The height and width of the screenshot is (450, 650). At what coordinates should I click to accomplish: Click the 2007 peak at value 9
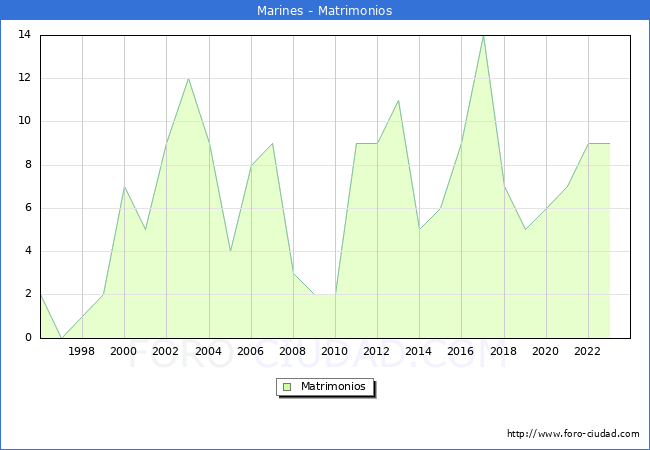tap(272, 144)
